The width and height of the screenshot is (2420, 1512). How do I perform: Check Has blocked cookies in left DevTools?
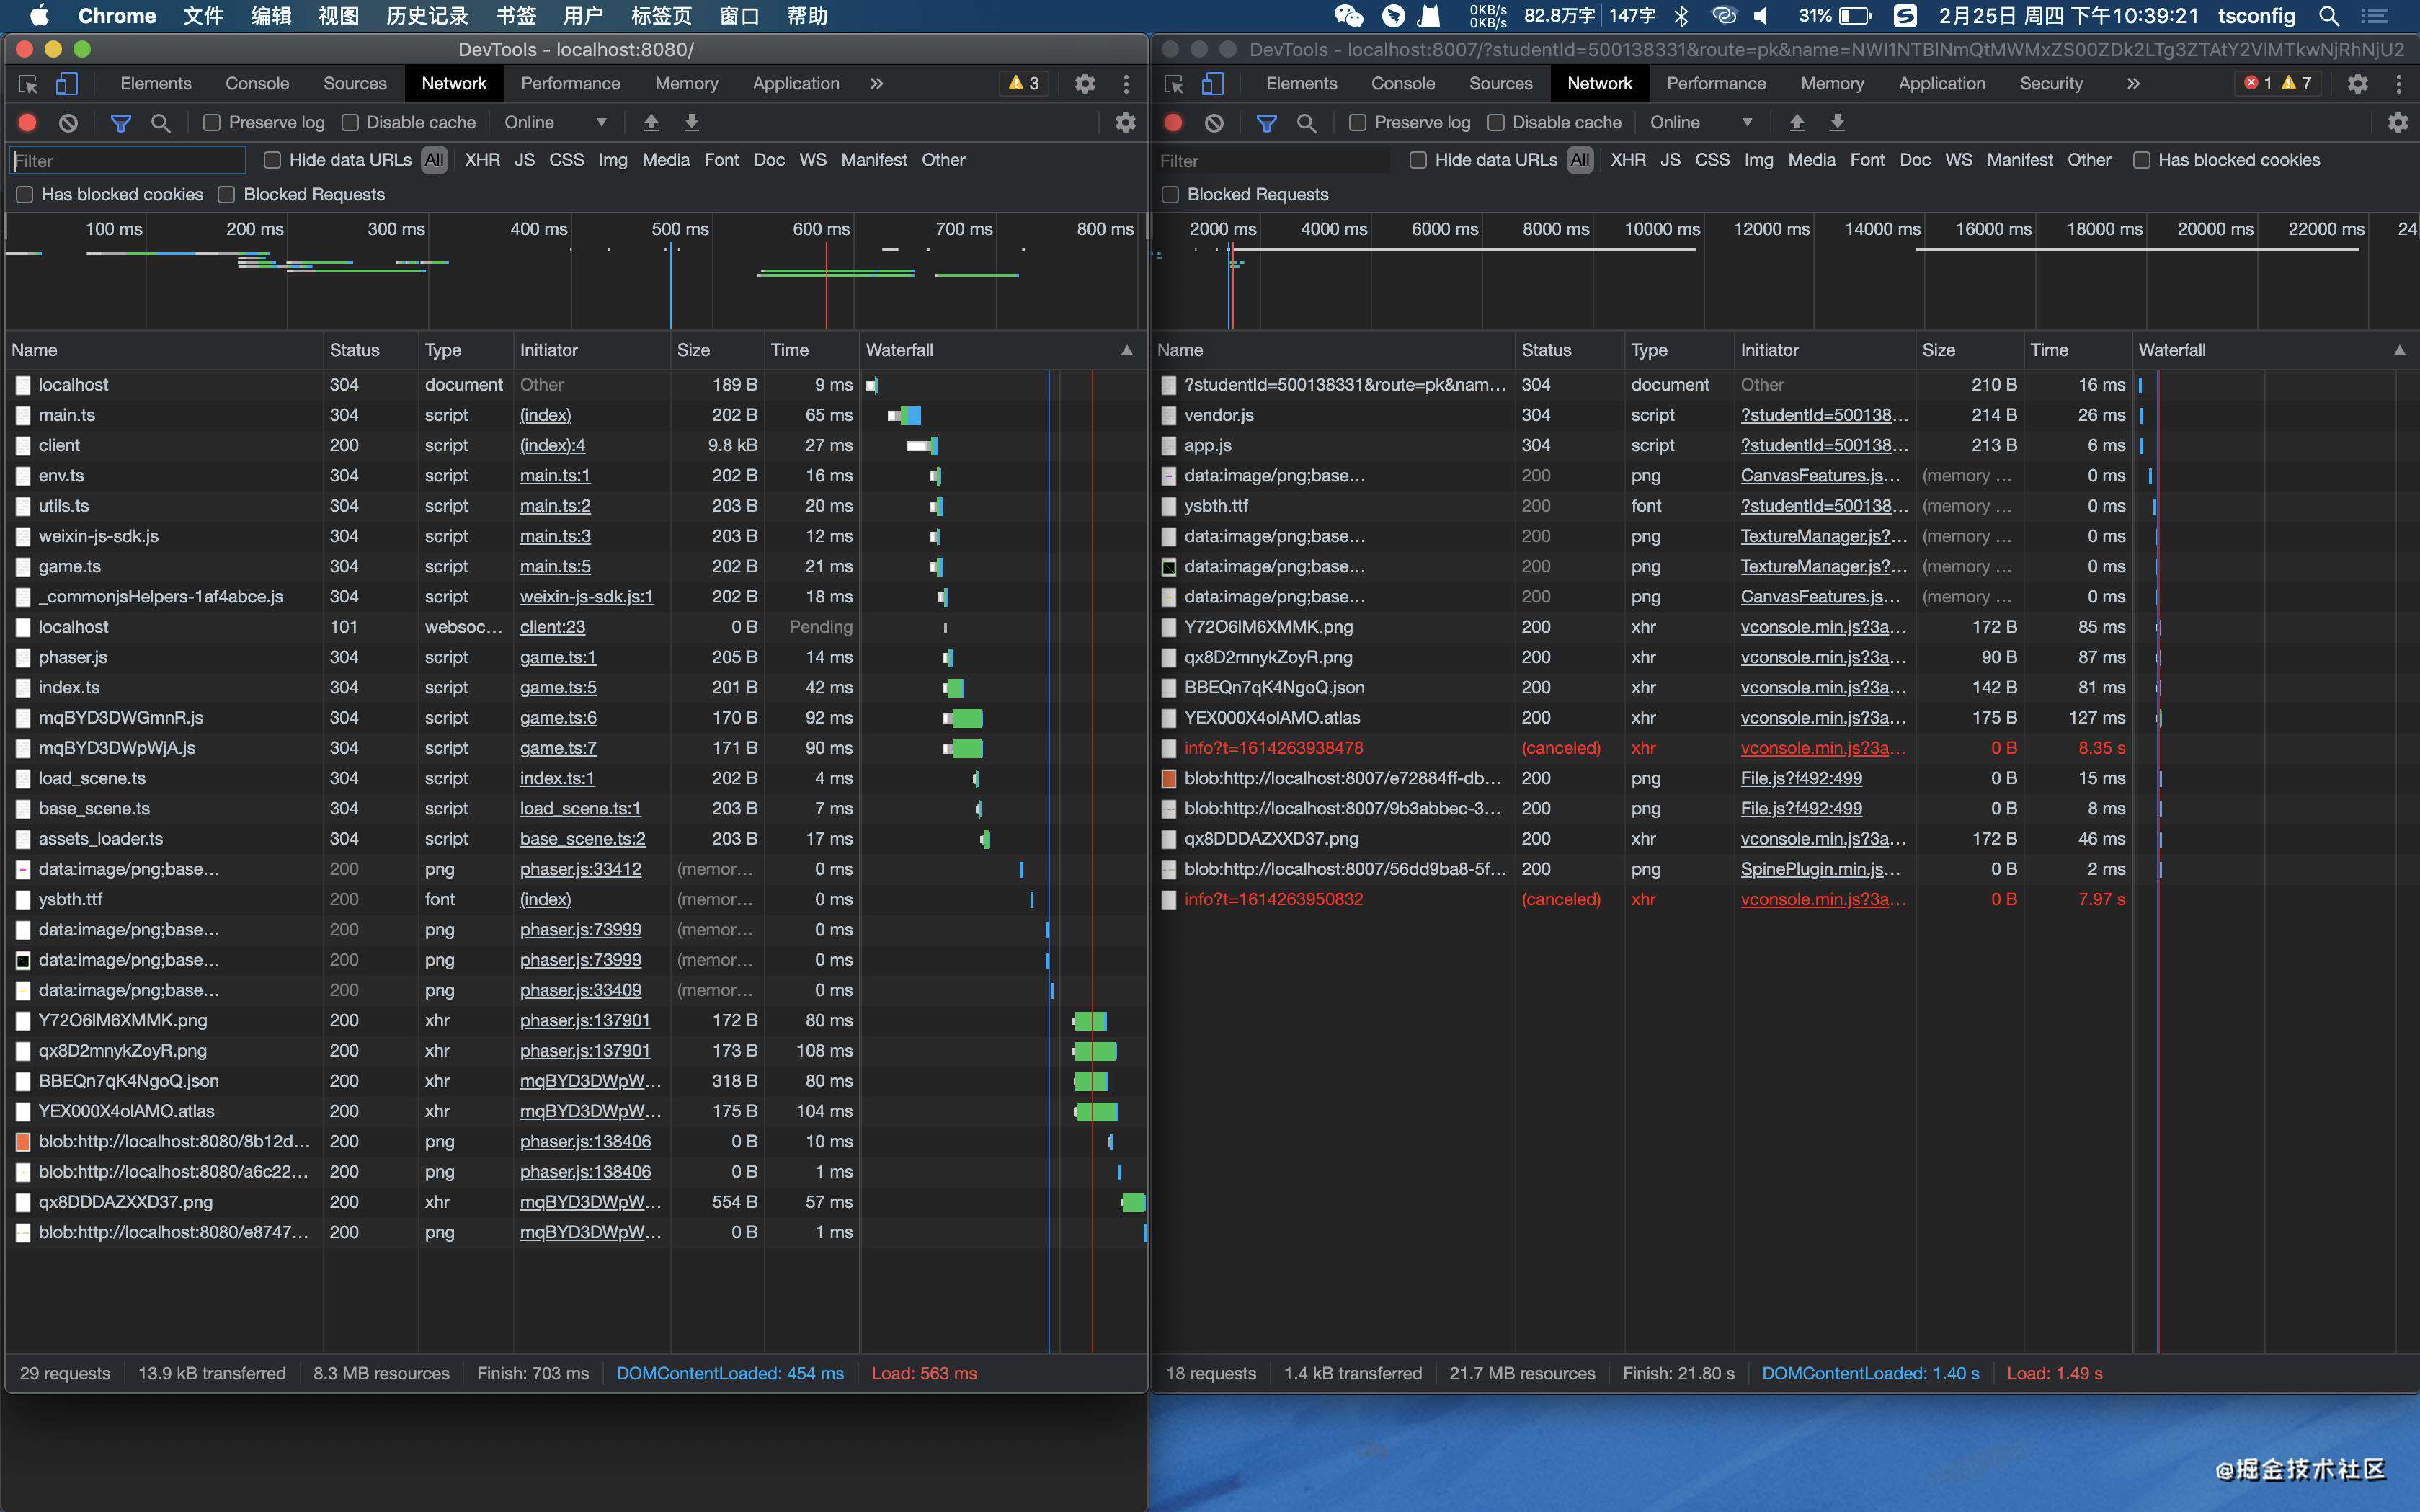tap(25, 195)
